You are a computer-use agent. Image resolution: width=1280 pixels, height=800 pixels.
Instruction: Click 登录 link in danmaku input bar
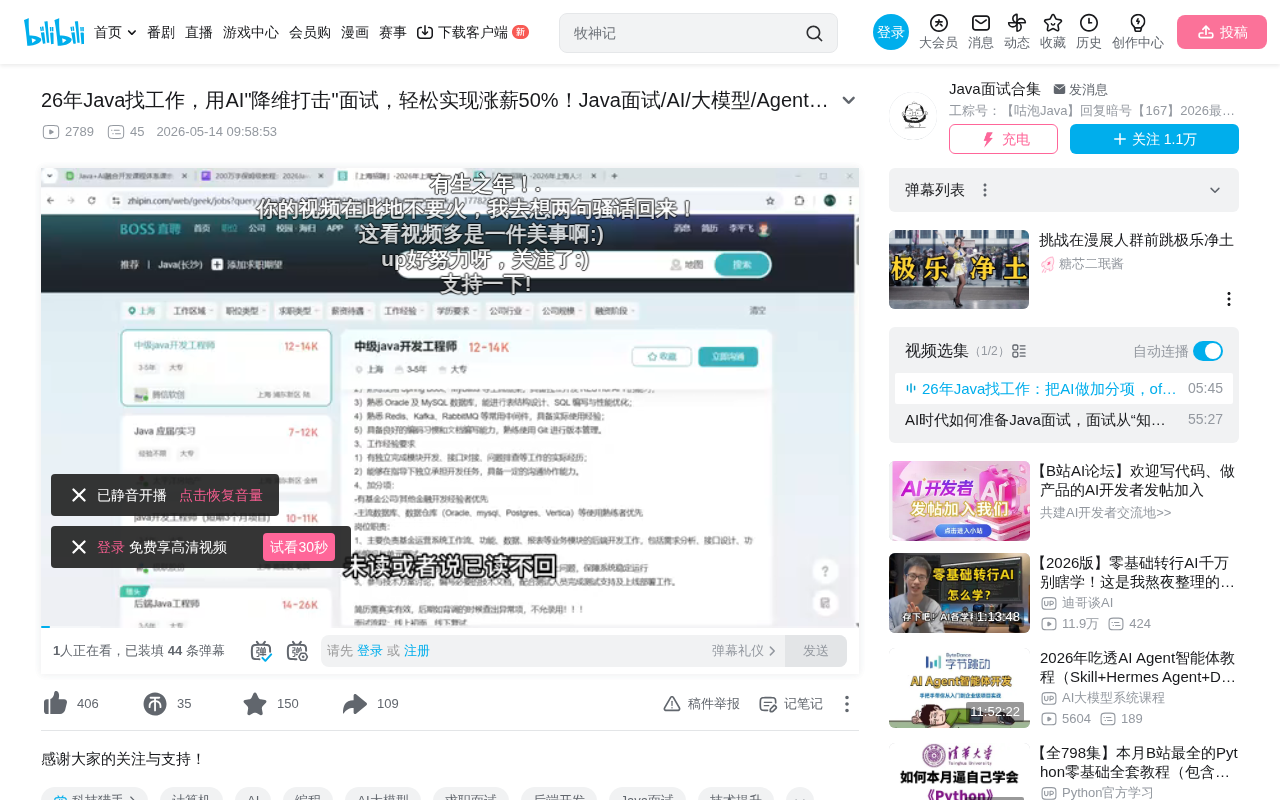[x=370, y=651]
